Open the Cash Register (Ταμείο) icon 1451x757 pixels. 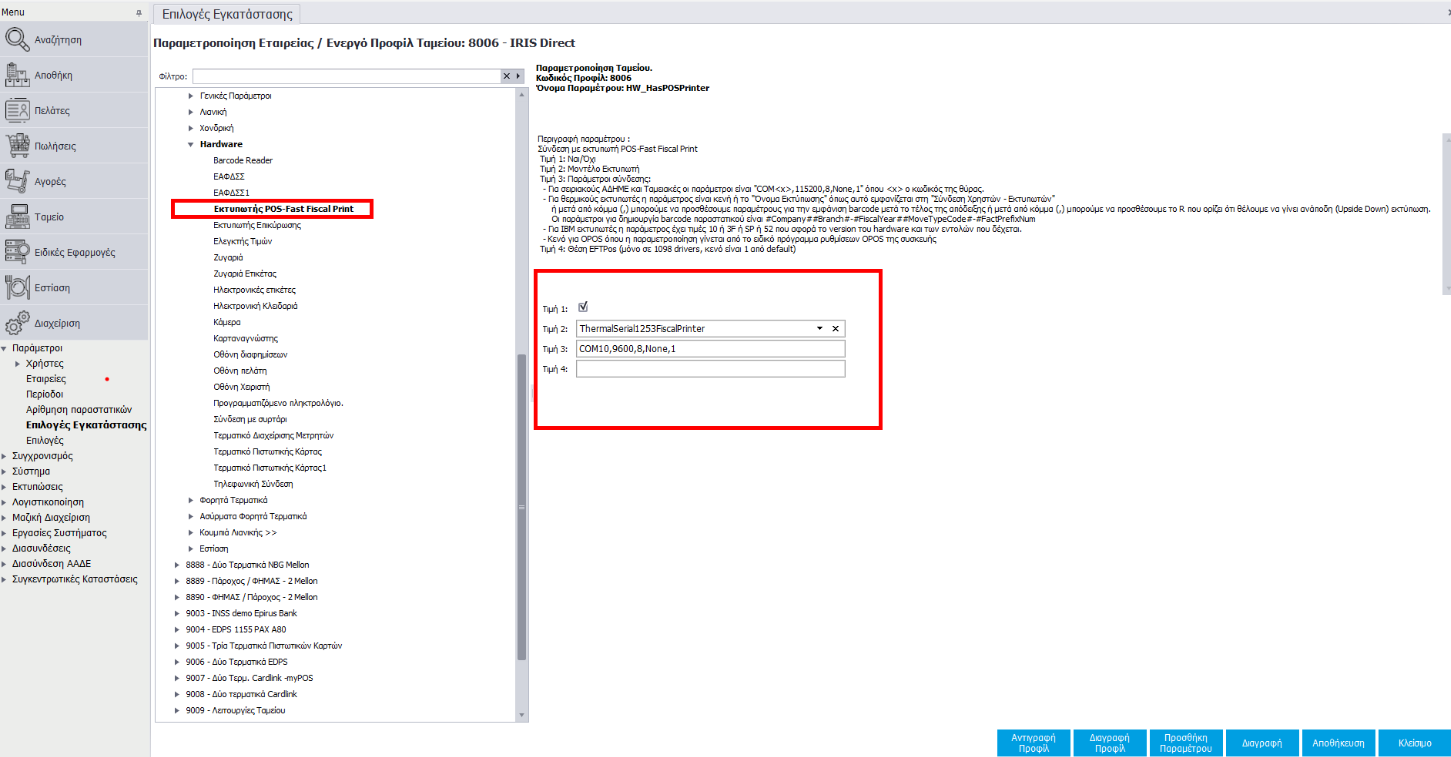point(18,217)
